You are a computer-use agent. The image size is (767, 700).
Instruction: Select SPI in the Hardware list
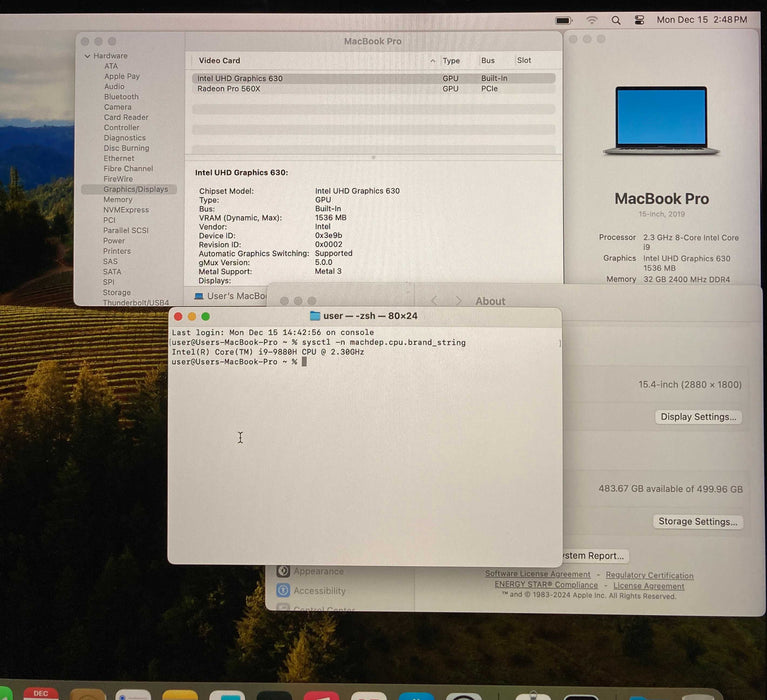coord(108,282)
